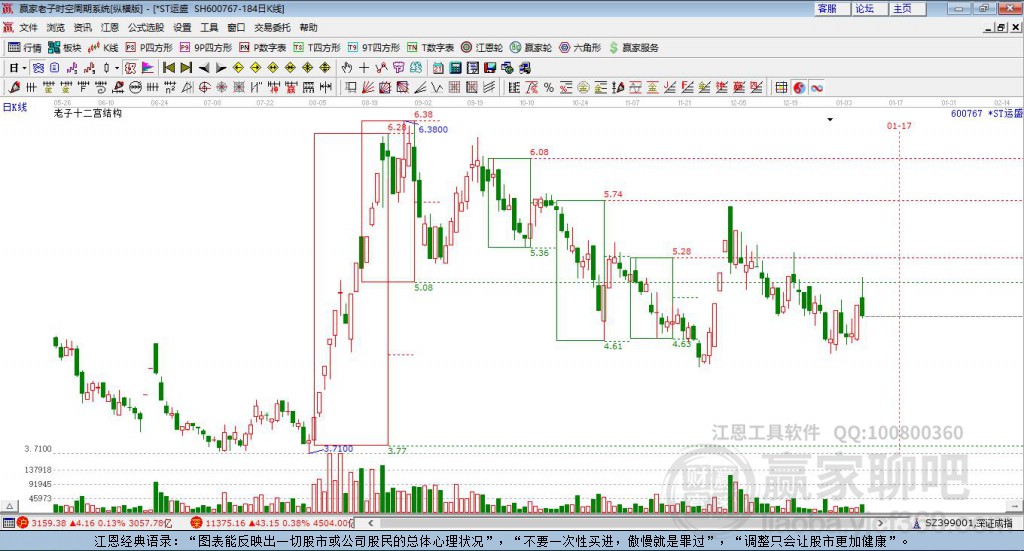Image resolution: width=1024 pixels, height=551 pixels.
Task: Click the calendar date icon
Action: 438,68
